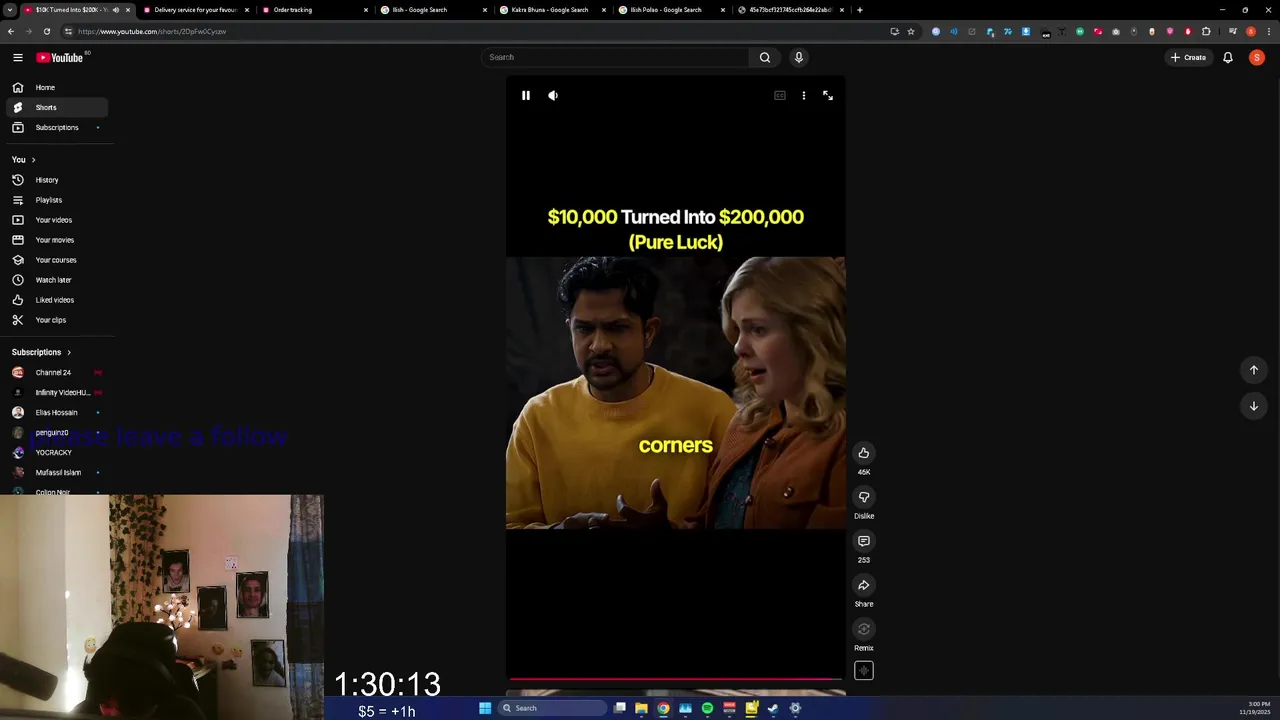Open History in sidebar
The width and height of the screenshot is (1280, 720).
[57, 180]
